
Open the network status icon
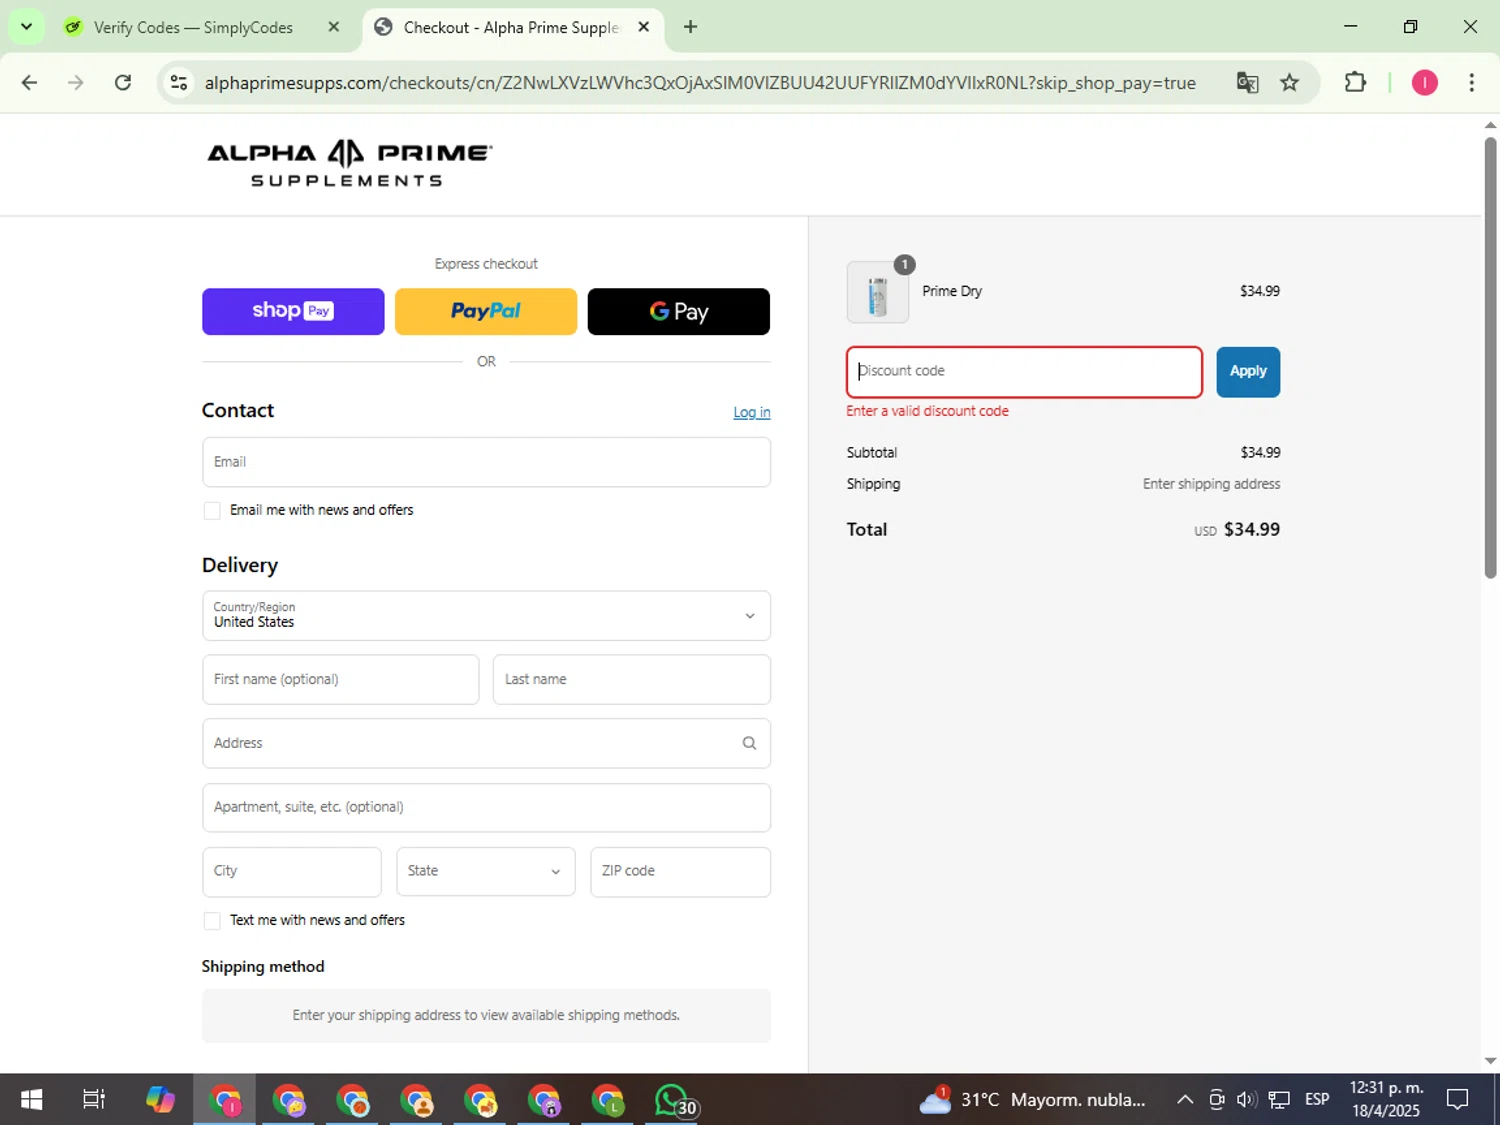tap(1279, 1100)
